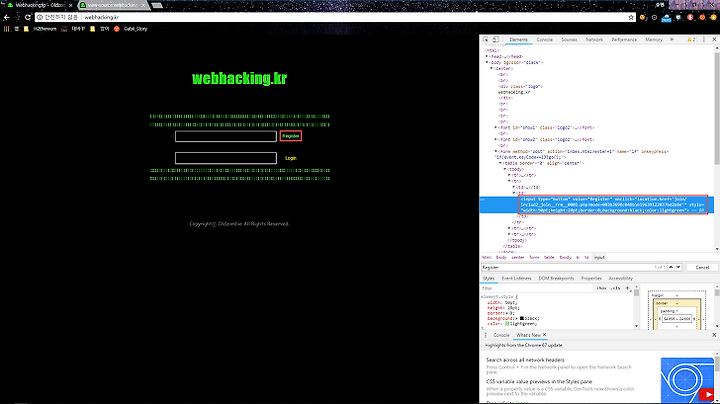Image resolution: width=720 pixels, height=404 pixels.
Task: Open DevTools customize three-dot menu
Action: 704,40
